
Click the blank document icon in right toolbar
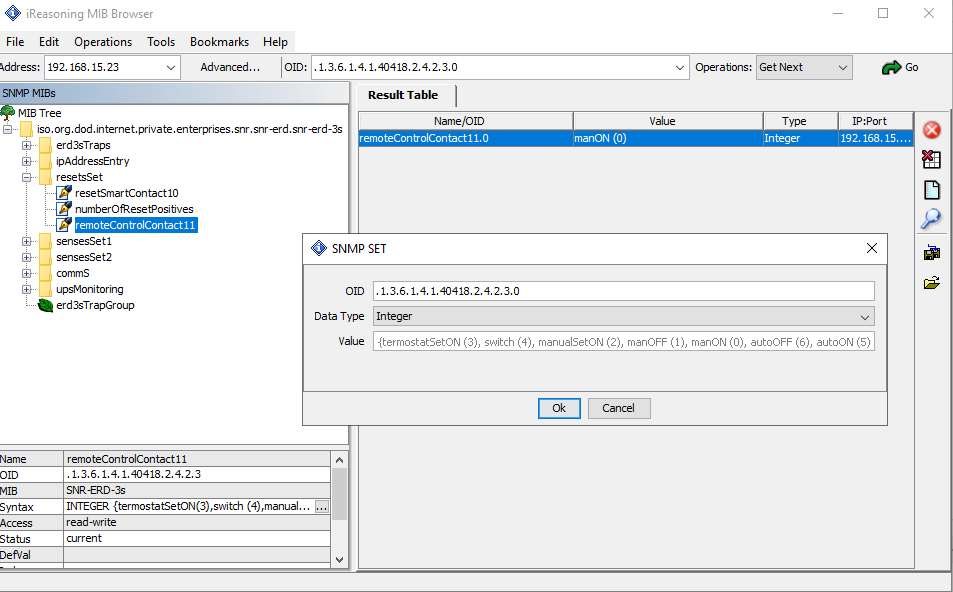(931, 190)
